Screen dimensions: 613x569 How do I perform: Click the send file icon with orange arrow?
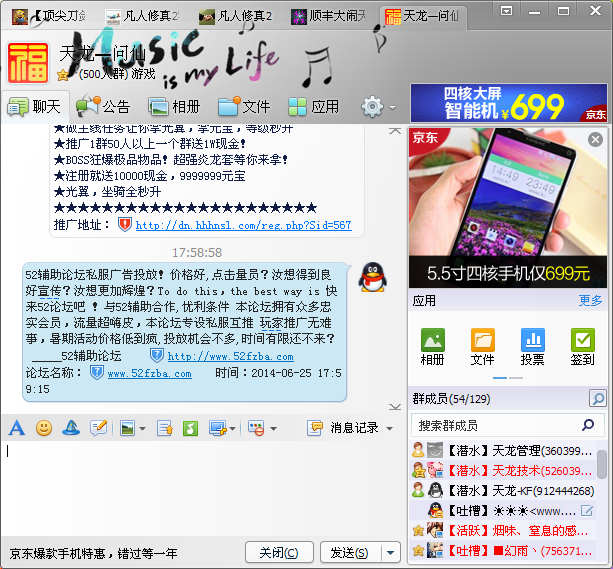tap(165, 428)
